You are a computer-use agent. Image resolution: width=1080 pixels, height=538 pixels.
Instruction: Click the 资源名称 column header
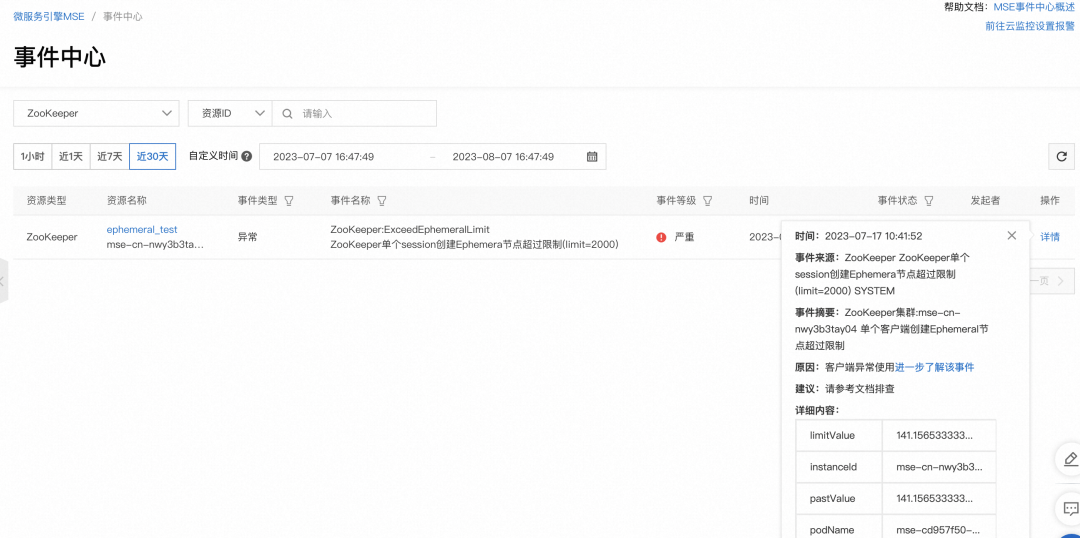pos(127,200)
